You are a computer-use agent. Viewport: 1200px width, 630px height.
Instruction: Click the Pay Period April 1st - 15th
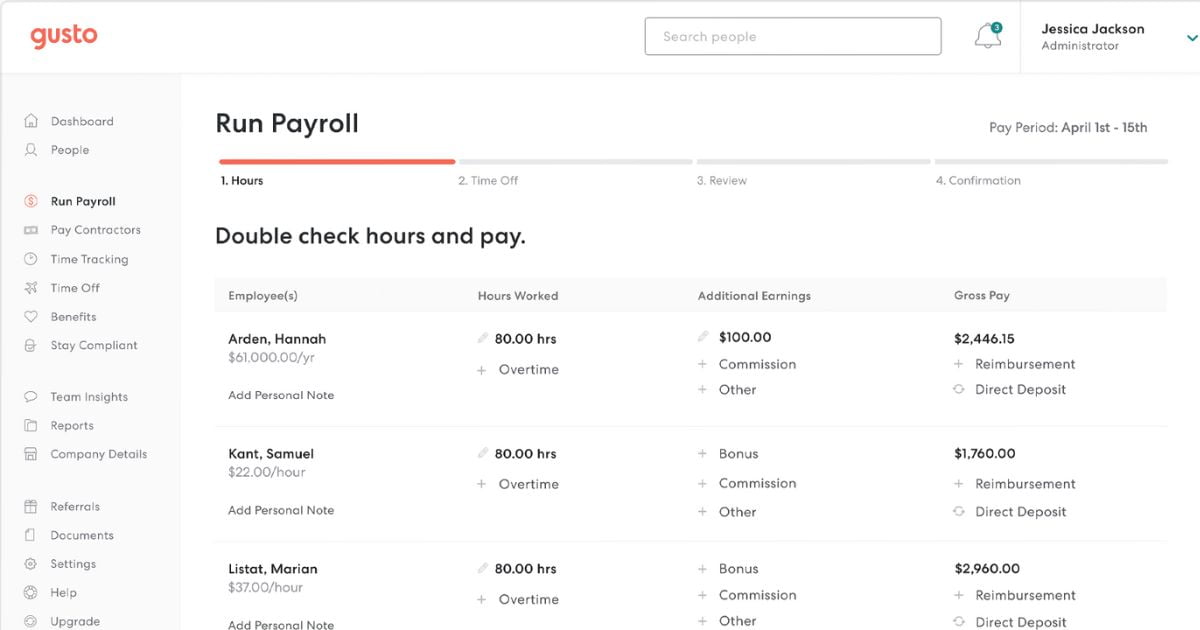(1068, 128)
